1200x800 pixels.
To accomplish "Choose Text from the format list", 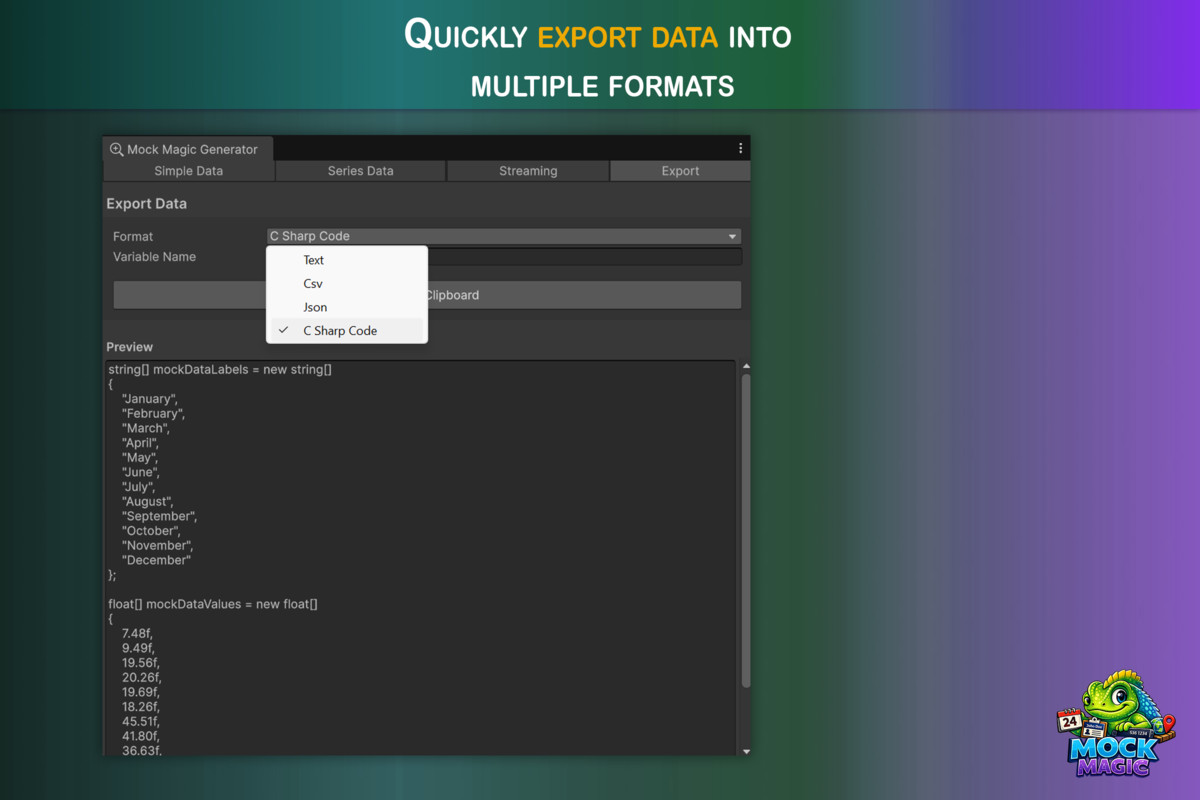I will pyautogui.click(x=347, y=260).
